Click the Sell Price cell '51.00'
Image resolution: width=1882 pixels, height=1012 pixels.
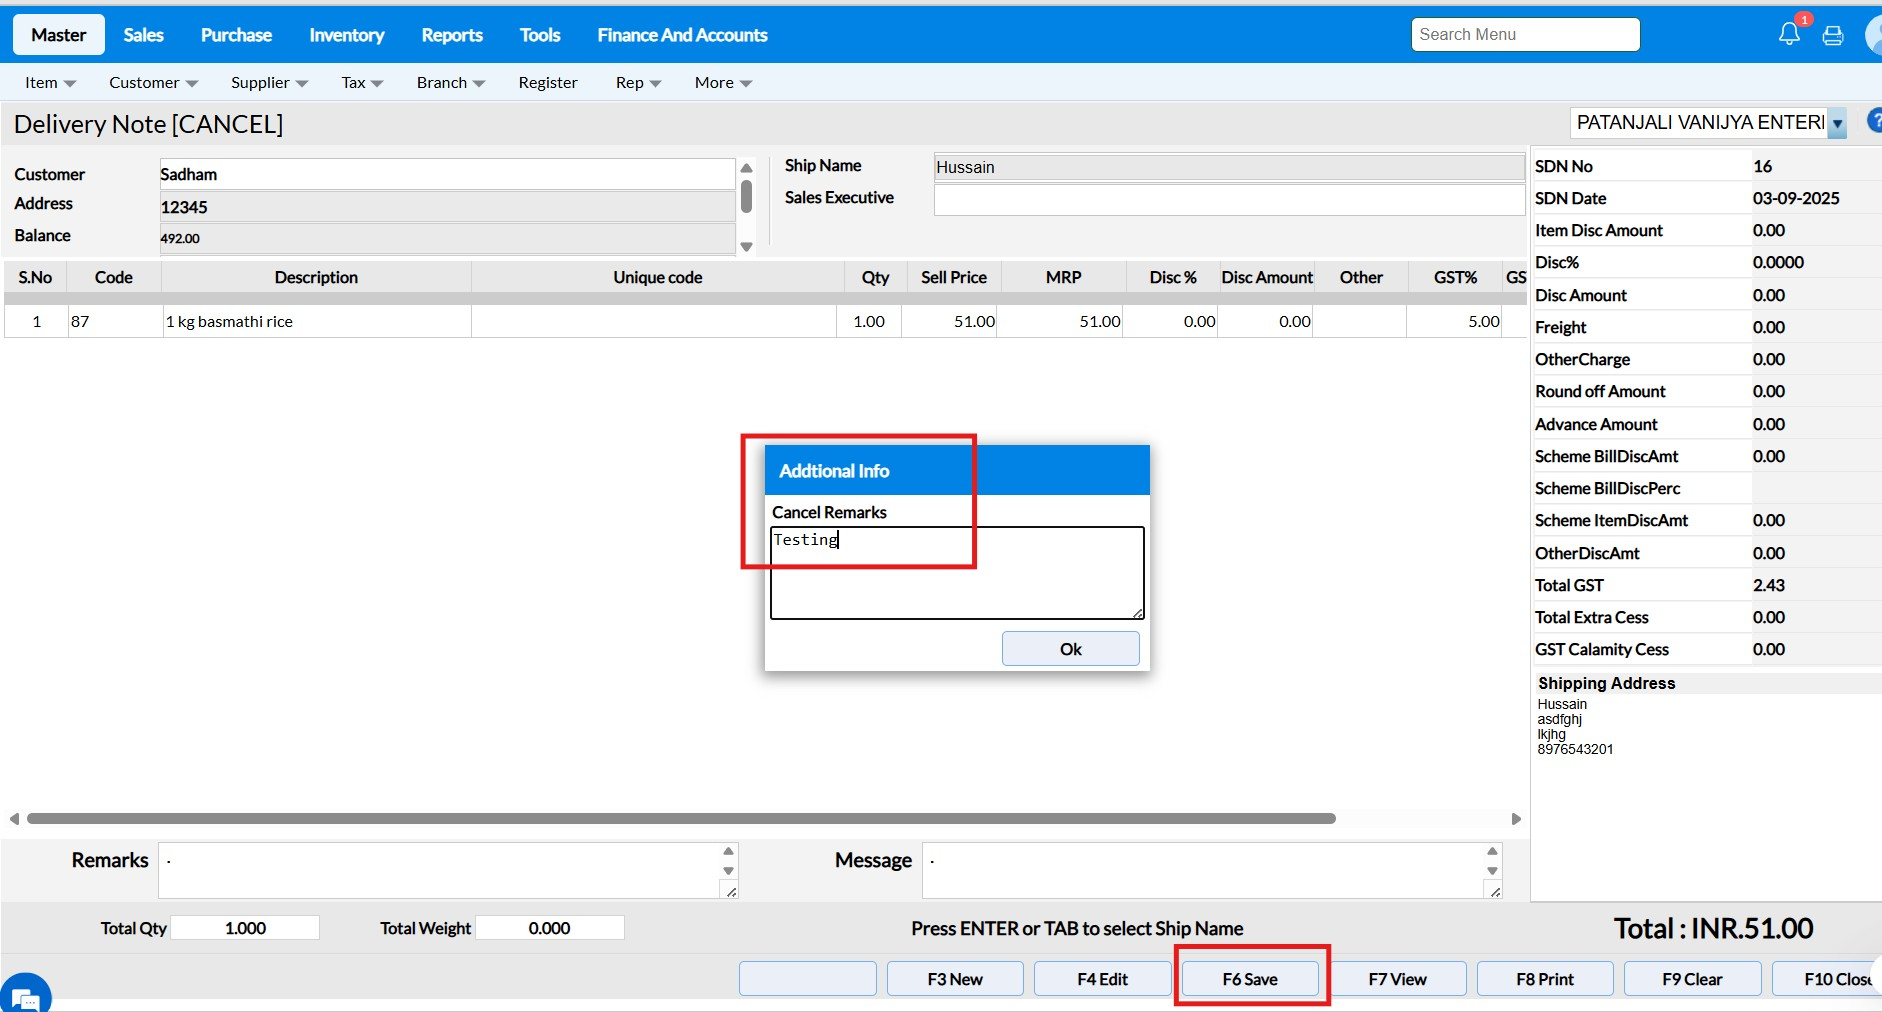tap(950, 321)
